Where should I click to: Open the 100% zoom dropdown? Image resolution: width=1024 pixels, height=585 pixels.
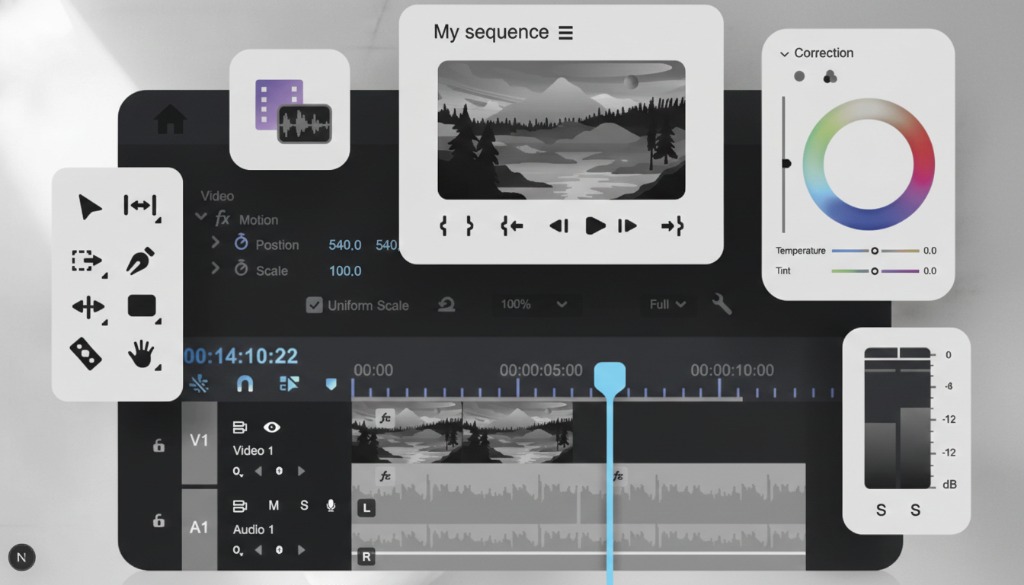tap(534, 304)
